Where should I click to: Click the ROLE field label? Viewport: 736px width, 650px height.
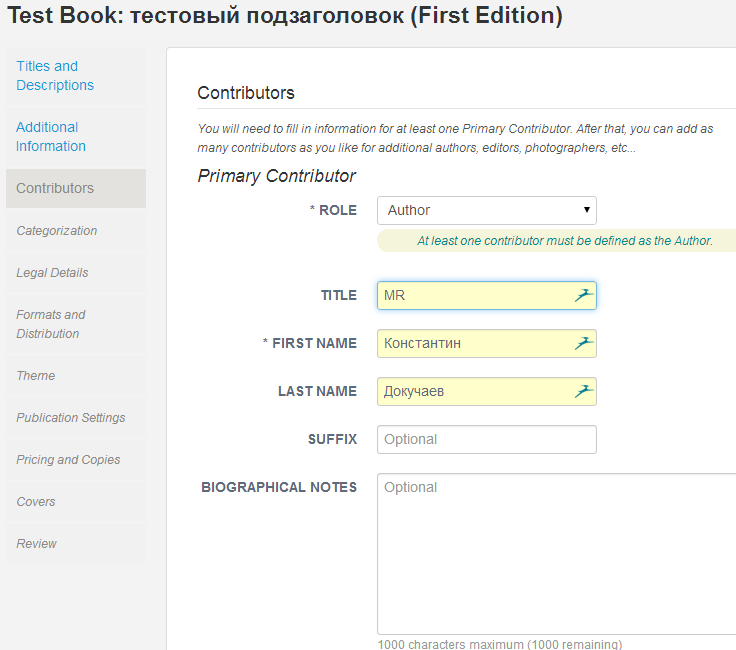[333, 210]
